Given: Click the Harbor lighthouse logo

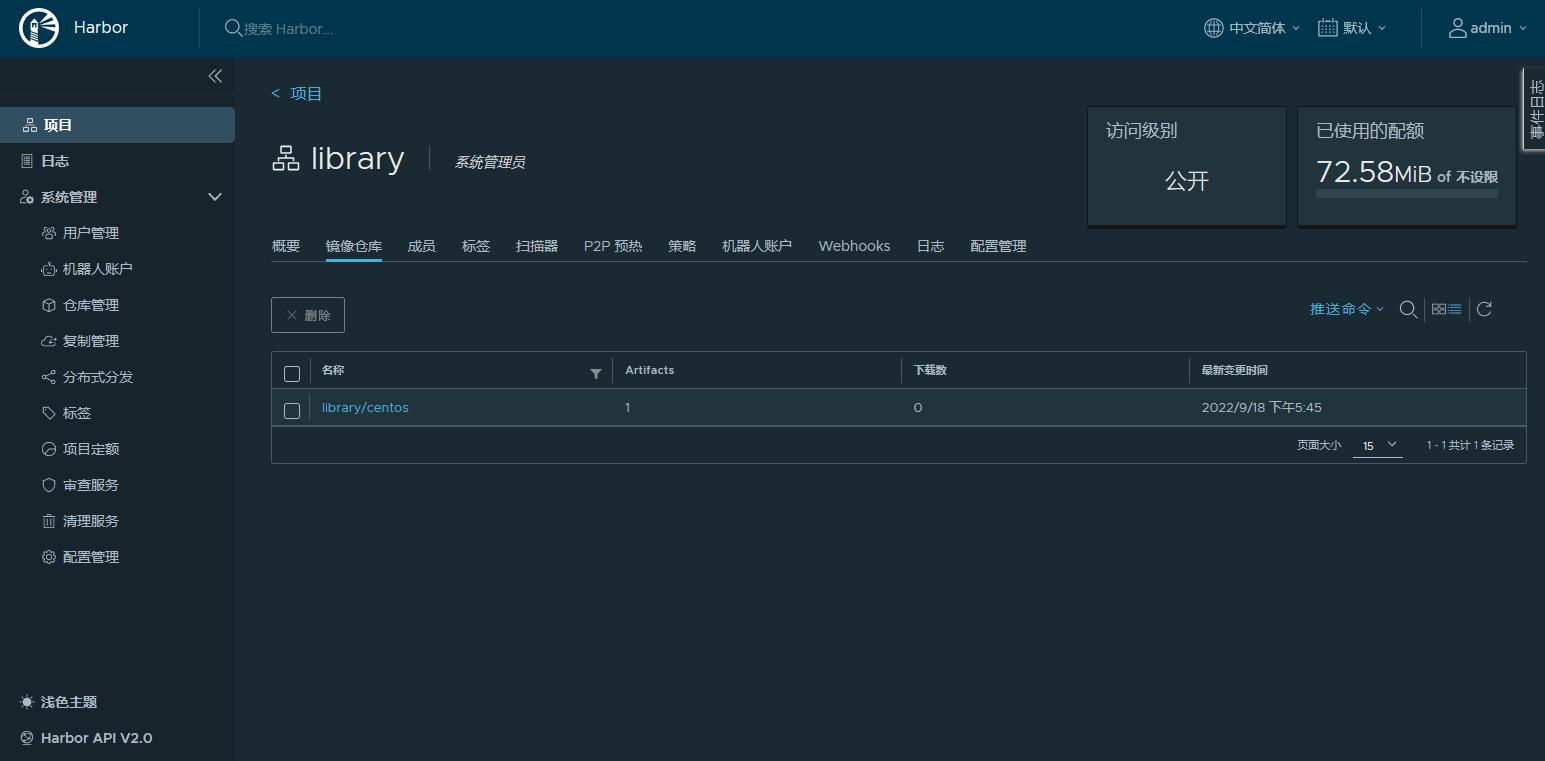Looking at the screenshot, I should [x=39, y=28].
